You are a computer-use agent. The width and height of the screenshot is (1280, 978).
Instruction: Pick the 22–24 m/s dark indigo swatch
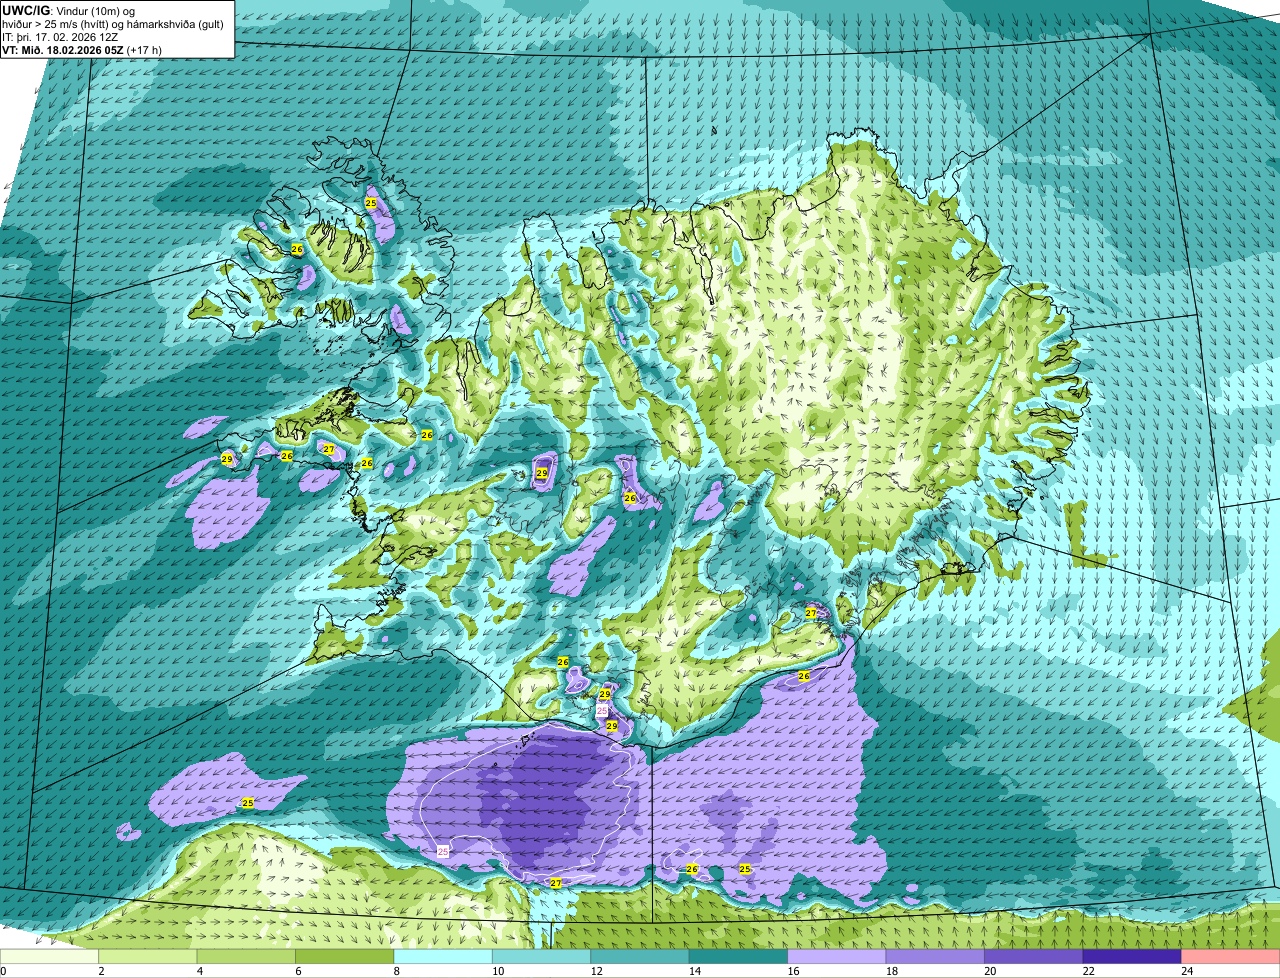click(1133, 957)
